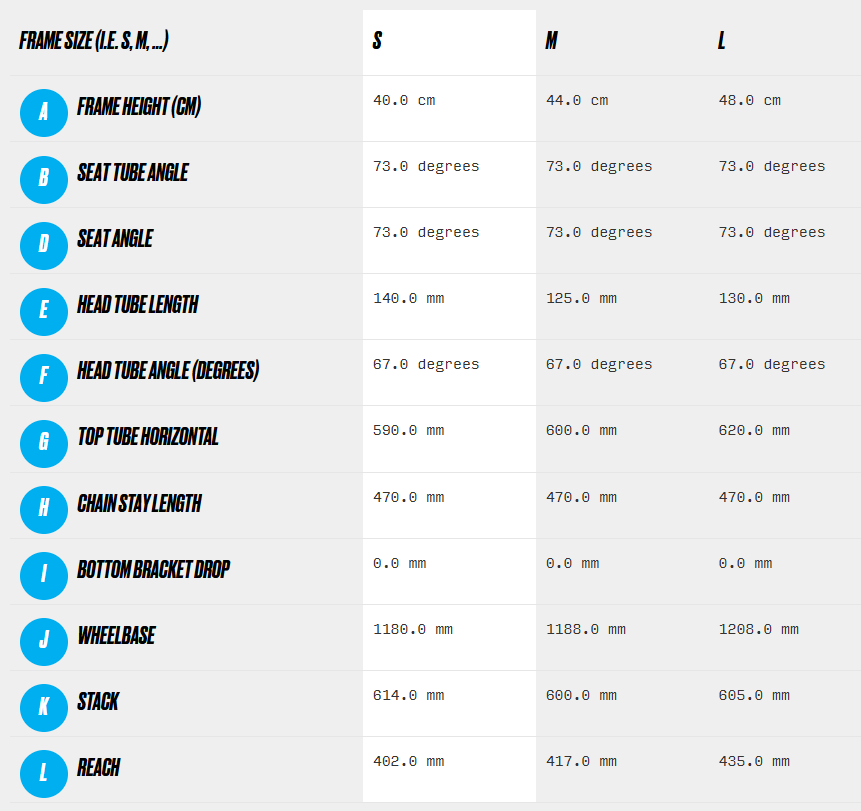Click the Chain Stay Length row label
Image resolution: width=861 pixels, height=811 pixels.
point(139,504)
